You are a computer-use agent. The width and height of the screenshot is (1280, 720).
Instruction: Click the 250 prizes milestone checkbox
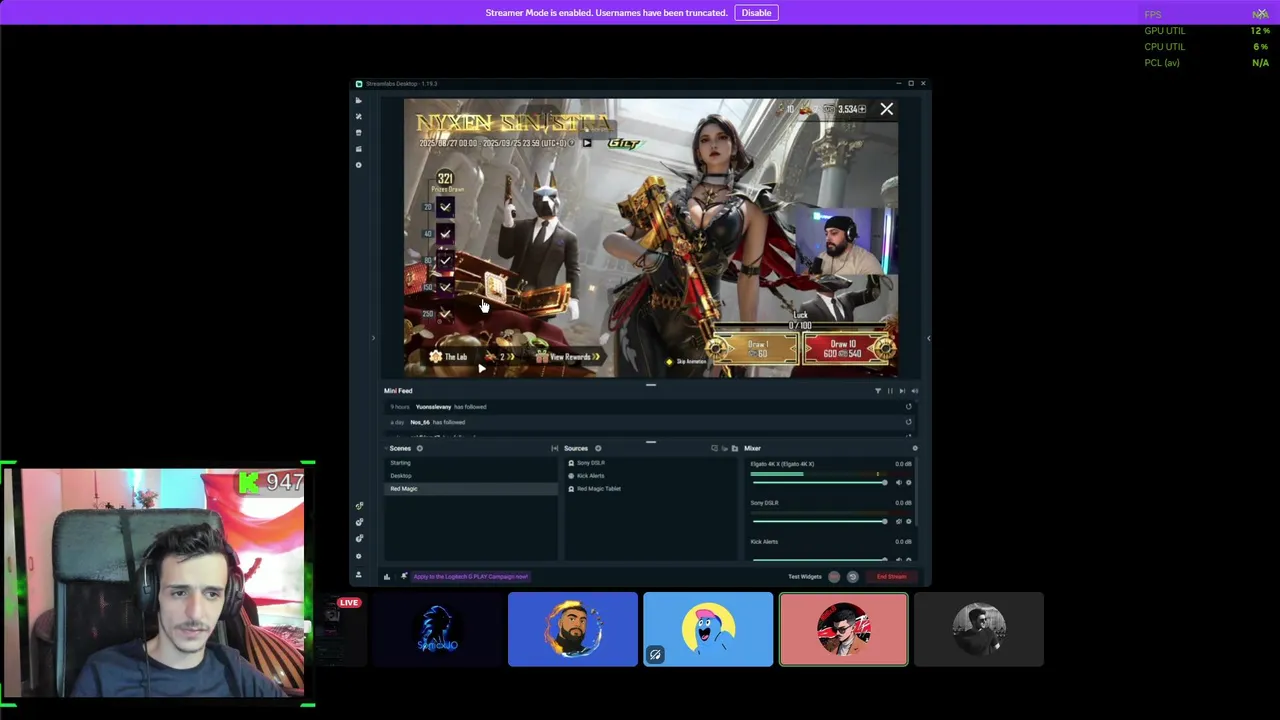[x=445, y=314]
